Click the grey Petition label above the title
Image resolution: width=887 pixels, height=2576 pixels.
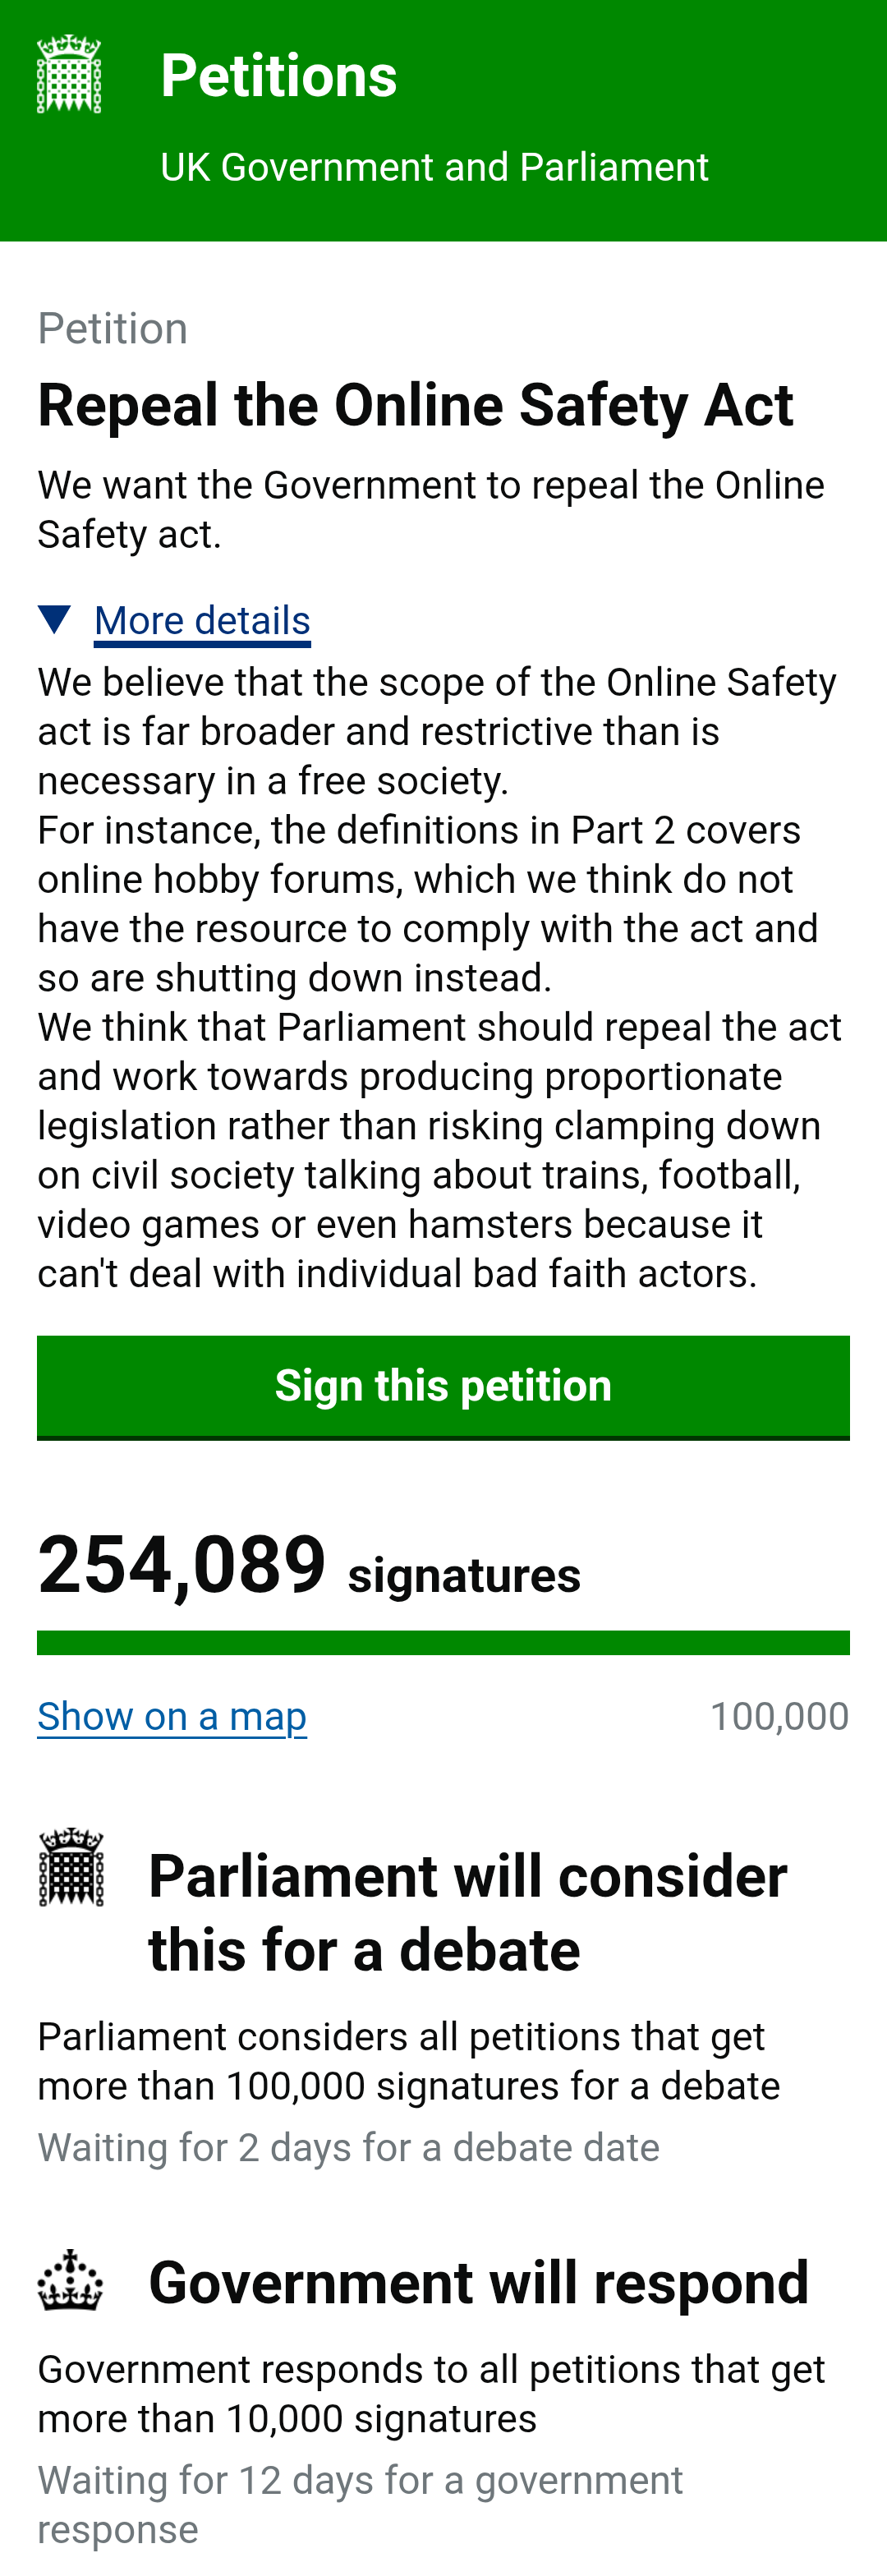click(113, 328)
